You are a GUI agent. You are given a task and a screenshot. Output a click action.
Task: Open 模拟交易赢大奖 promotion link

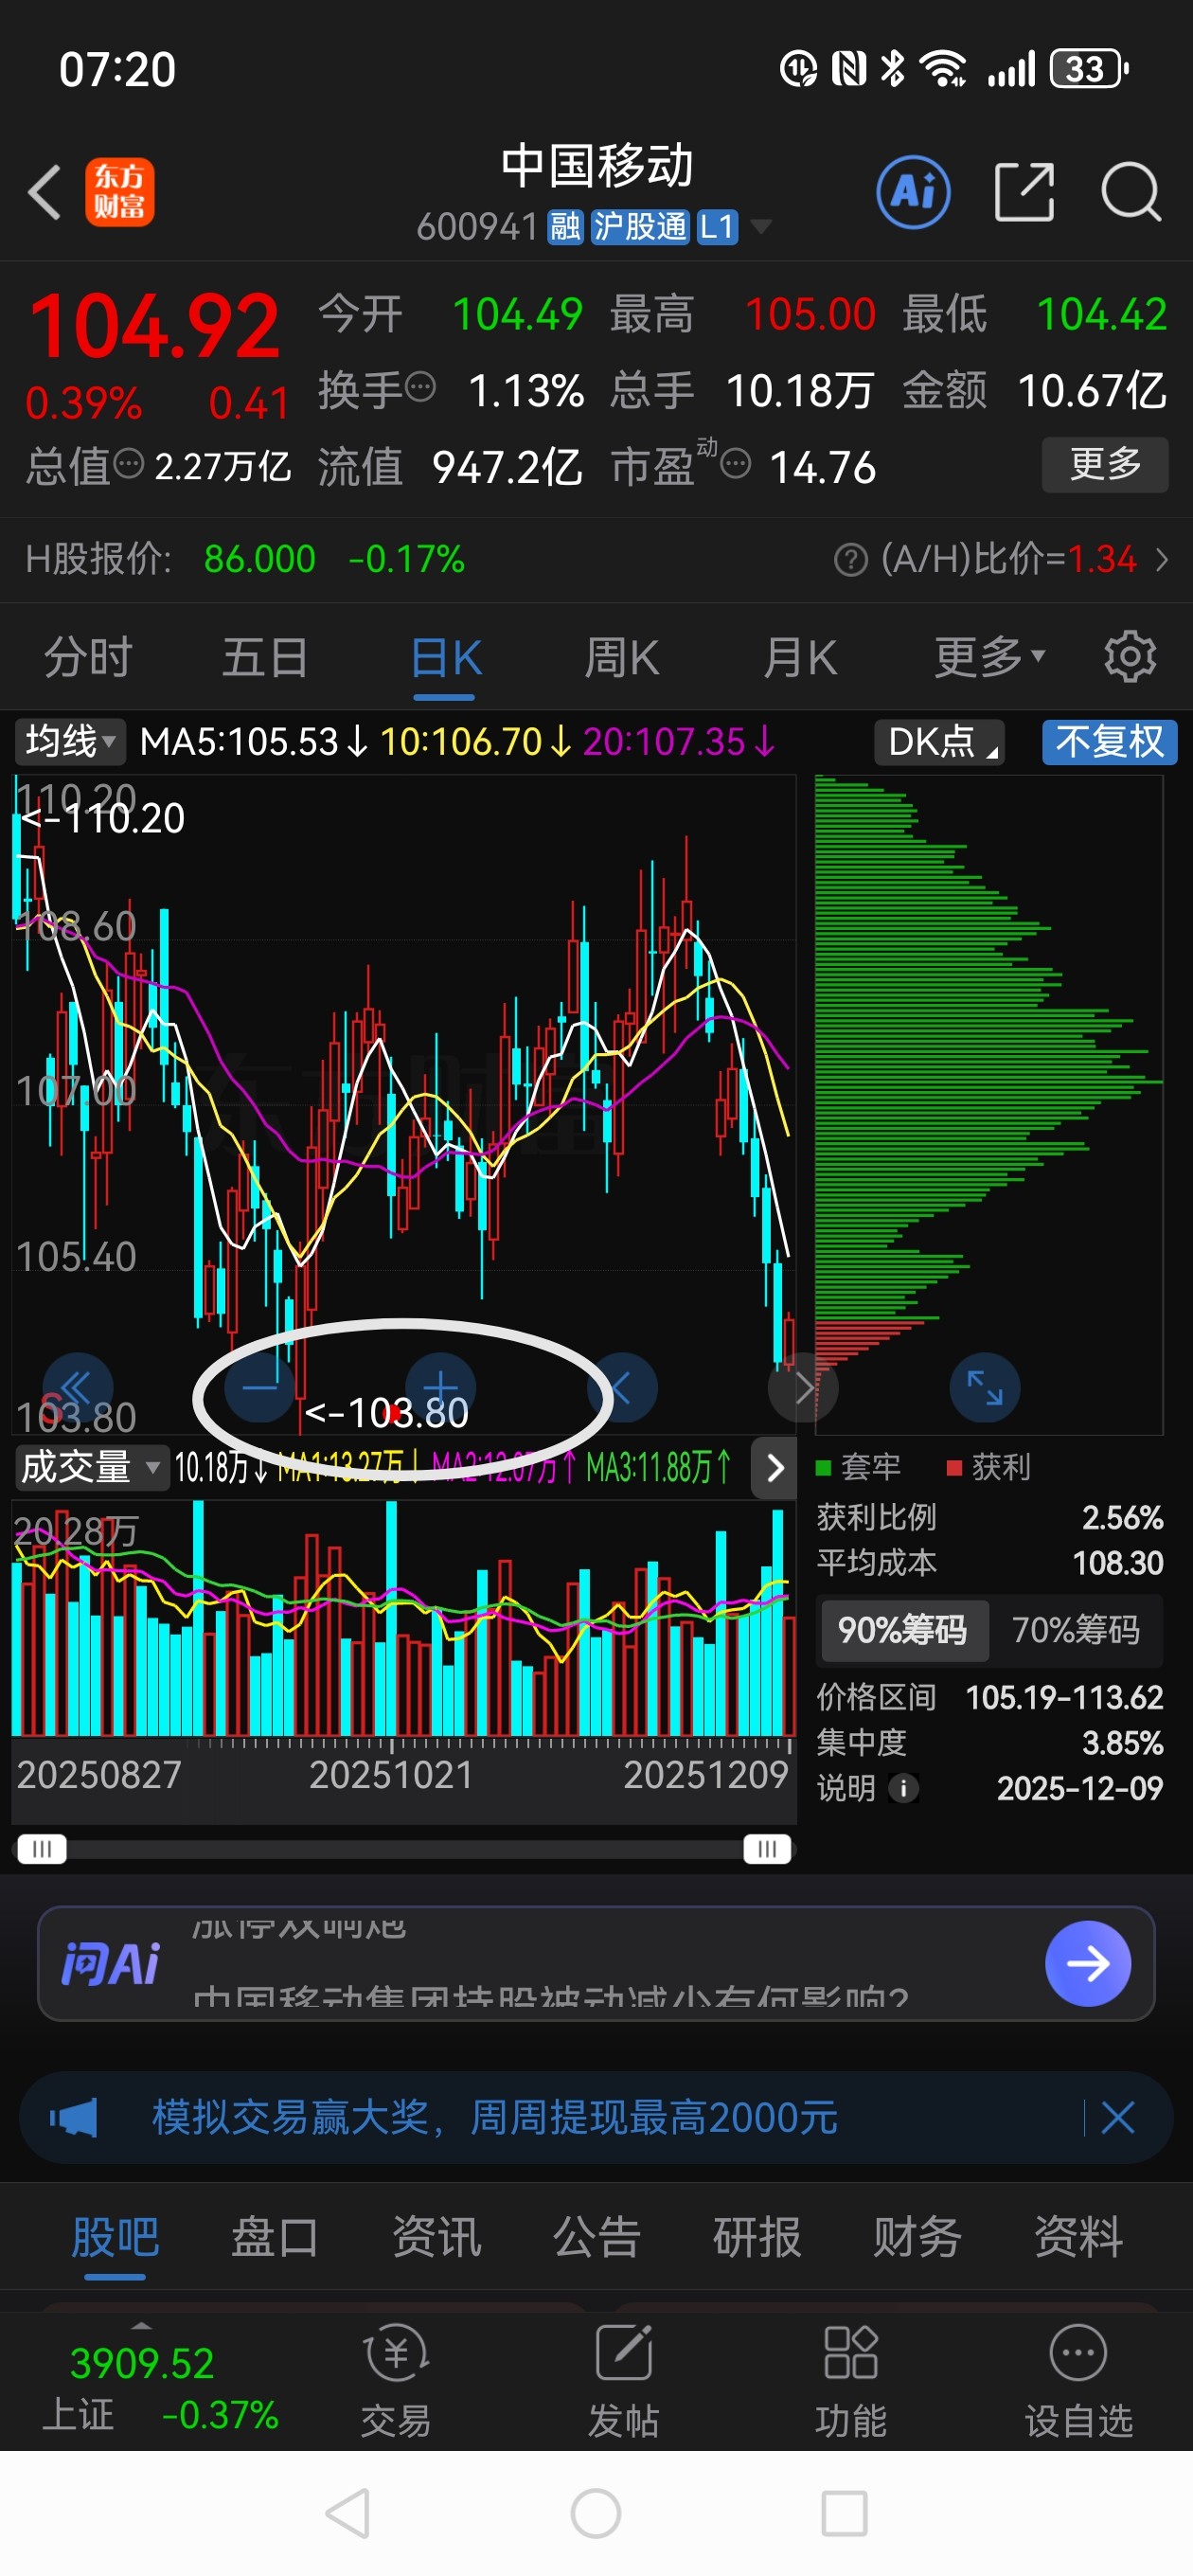click(x=494, y=2117)
